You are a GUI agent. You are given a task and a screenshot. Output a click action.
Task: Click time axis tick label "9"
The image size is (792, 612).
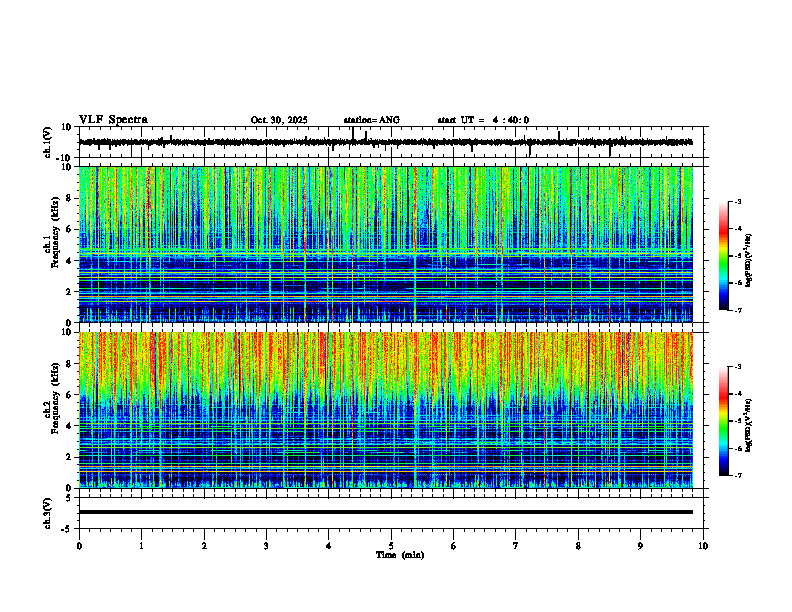(x=640, y=546)
